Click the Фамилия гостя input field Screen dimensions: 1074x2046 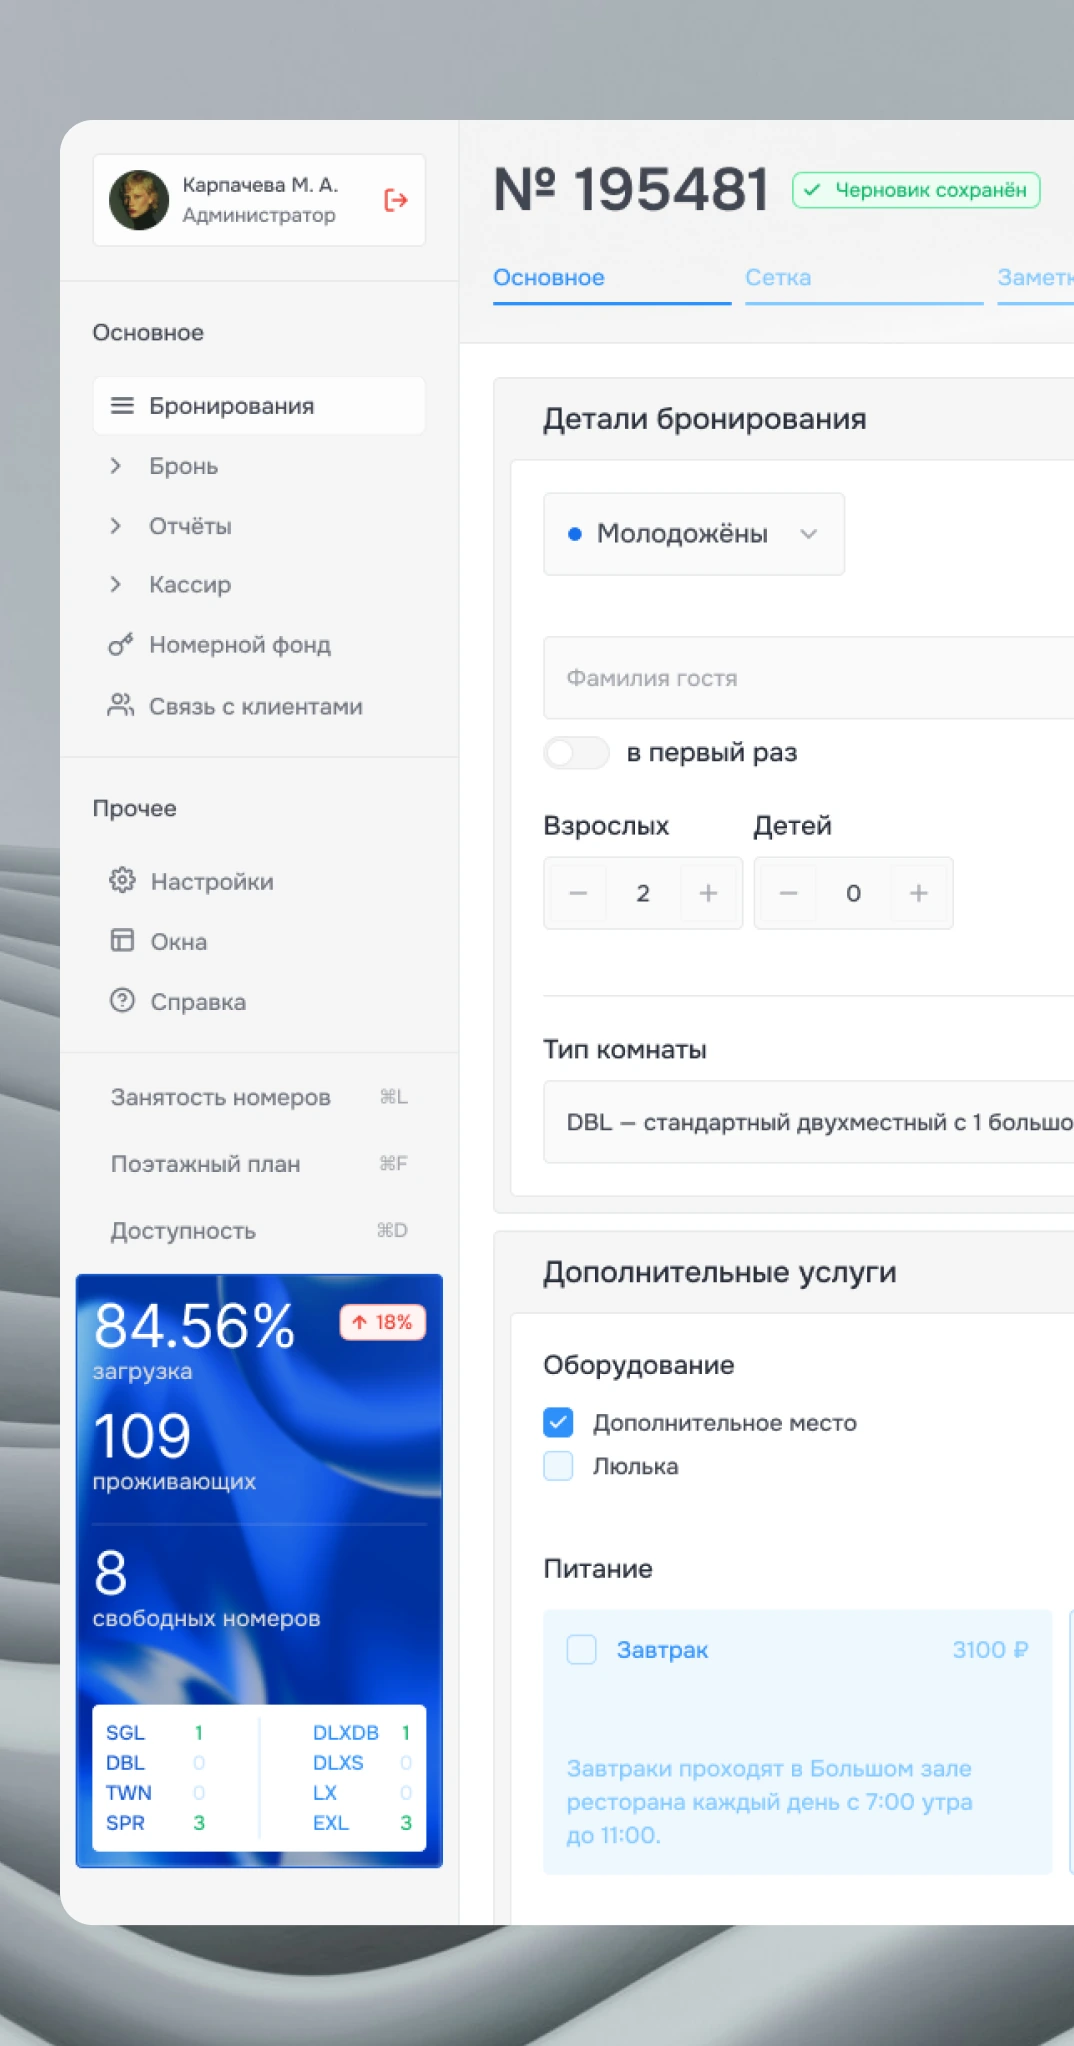point(808,678)
